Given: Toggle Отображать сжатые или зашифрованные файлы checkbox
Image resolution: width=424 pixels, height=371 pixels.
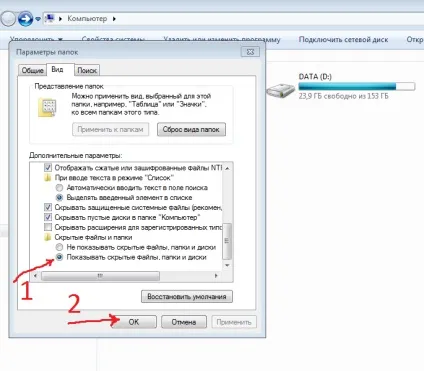Looking at the screenshot, I should 48,168.
